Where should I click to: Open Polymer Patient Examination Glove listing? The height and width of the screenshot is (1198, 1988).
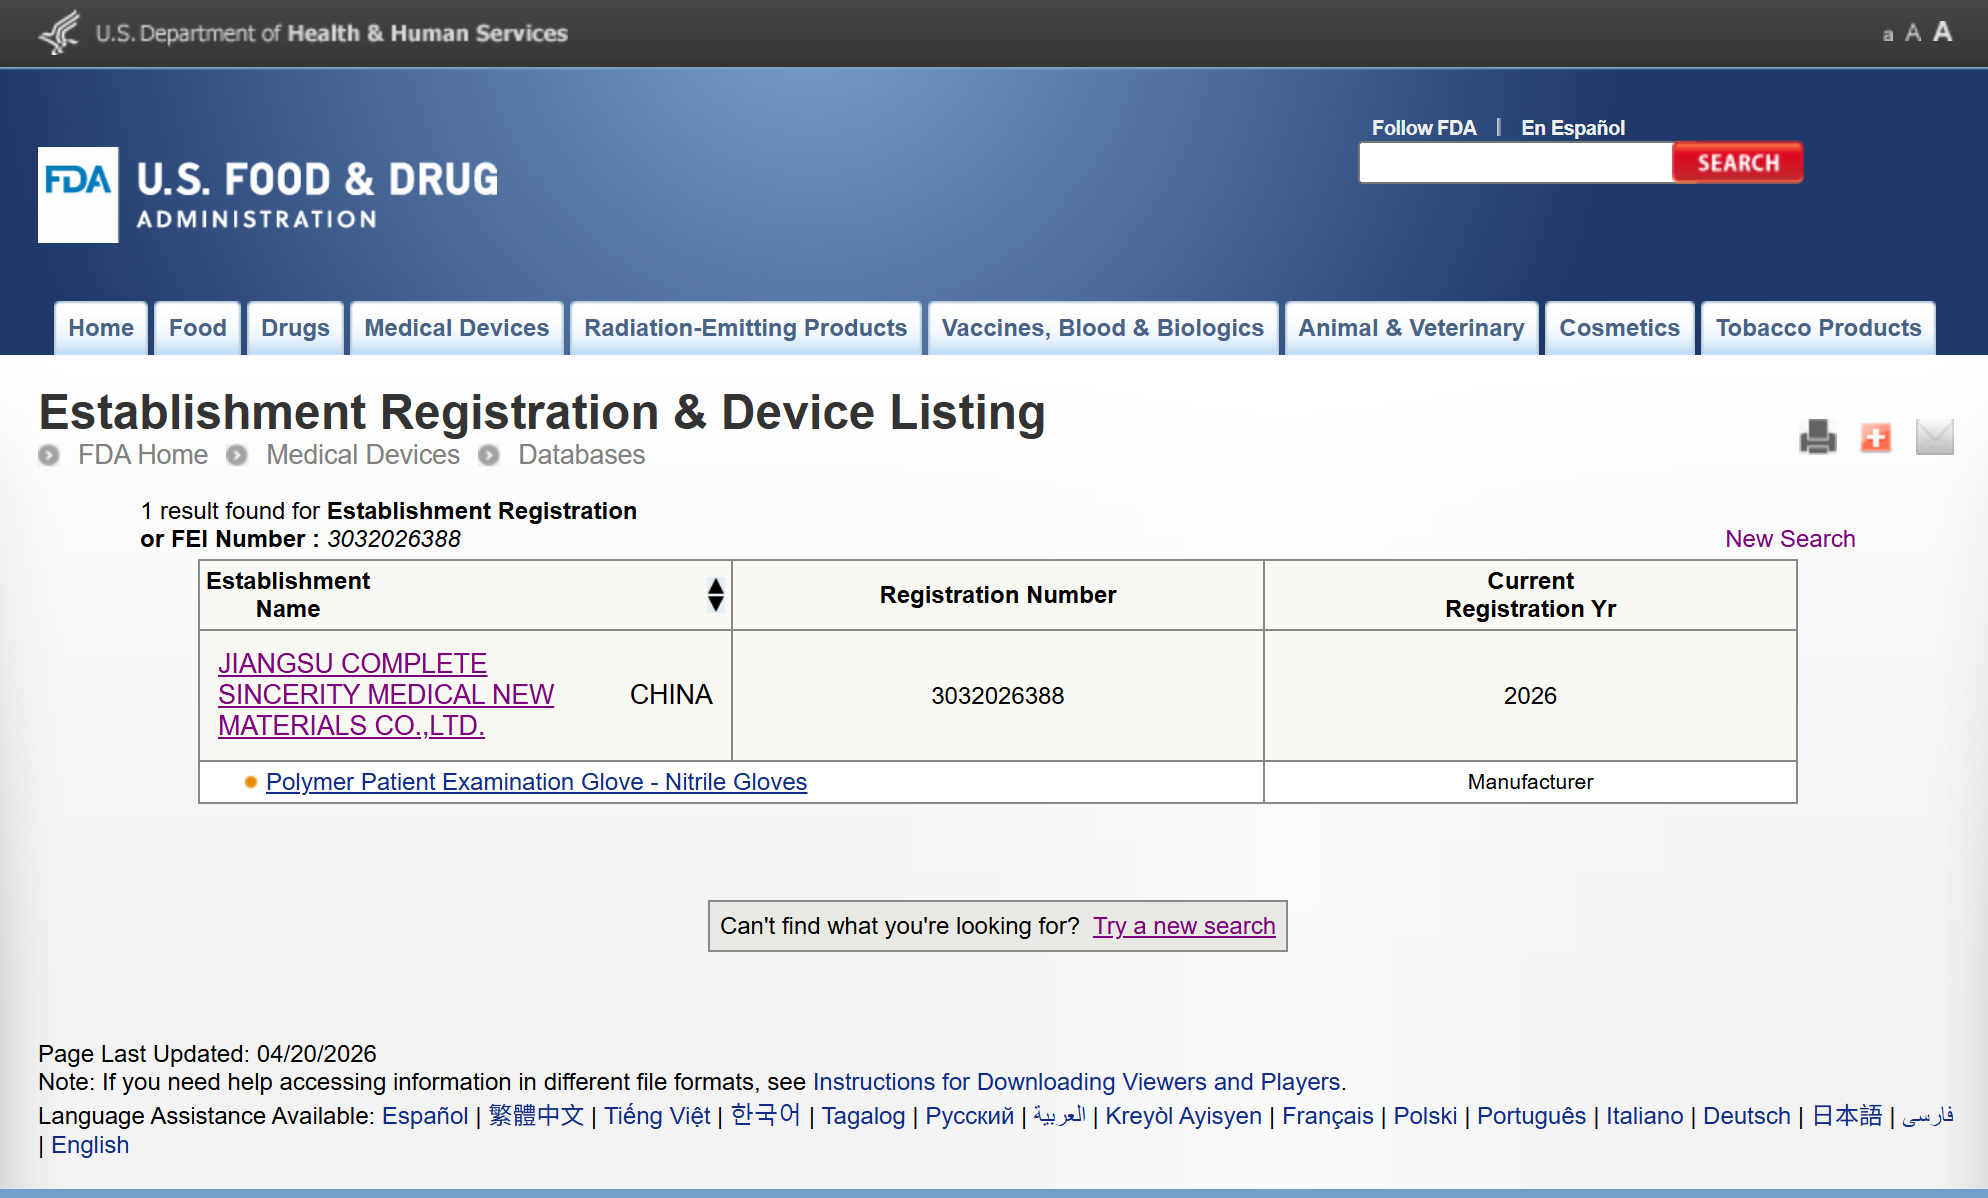click(536, 782)
